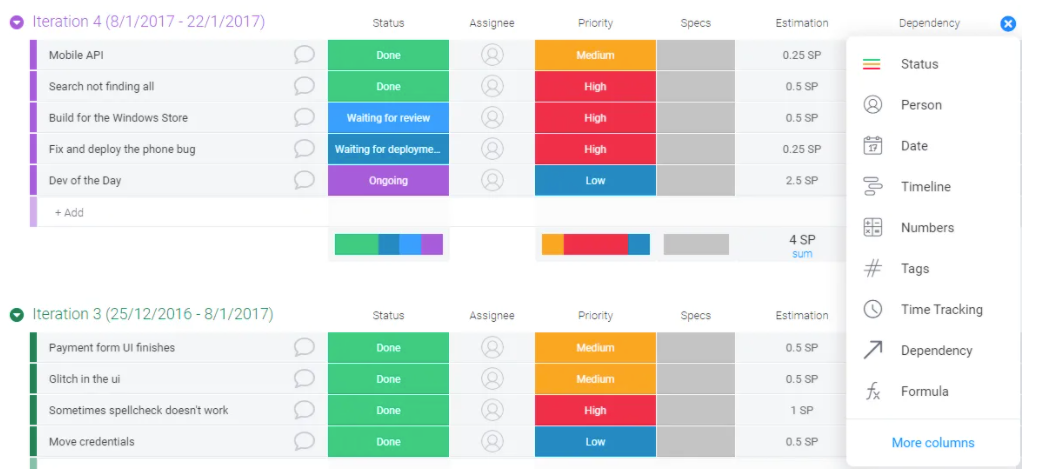Collapse the Iteration 3 group
This screenshot has width=1045, height=472.
click(17, 315)
